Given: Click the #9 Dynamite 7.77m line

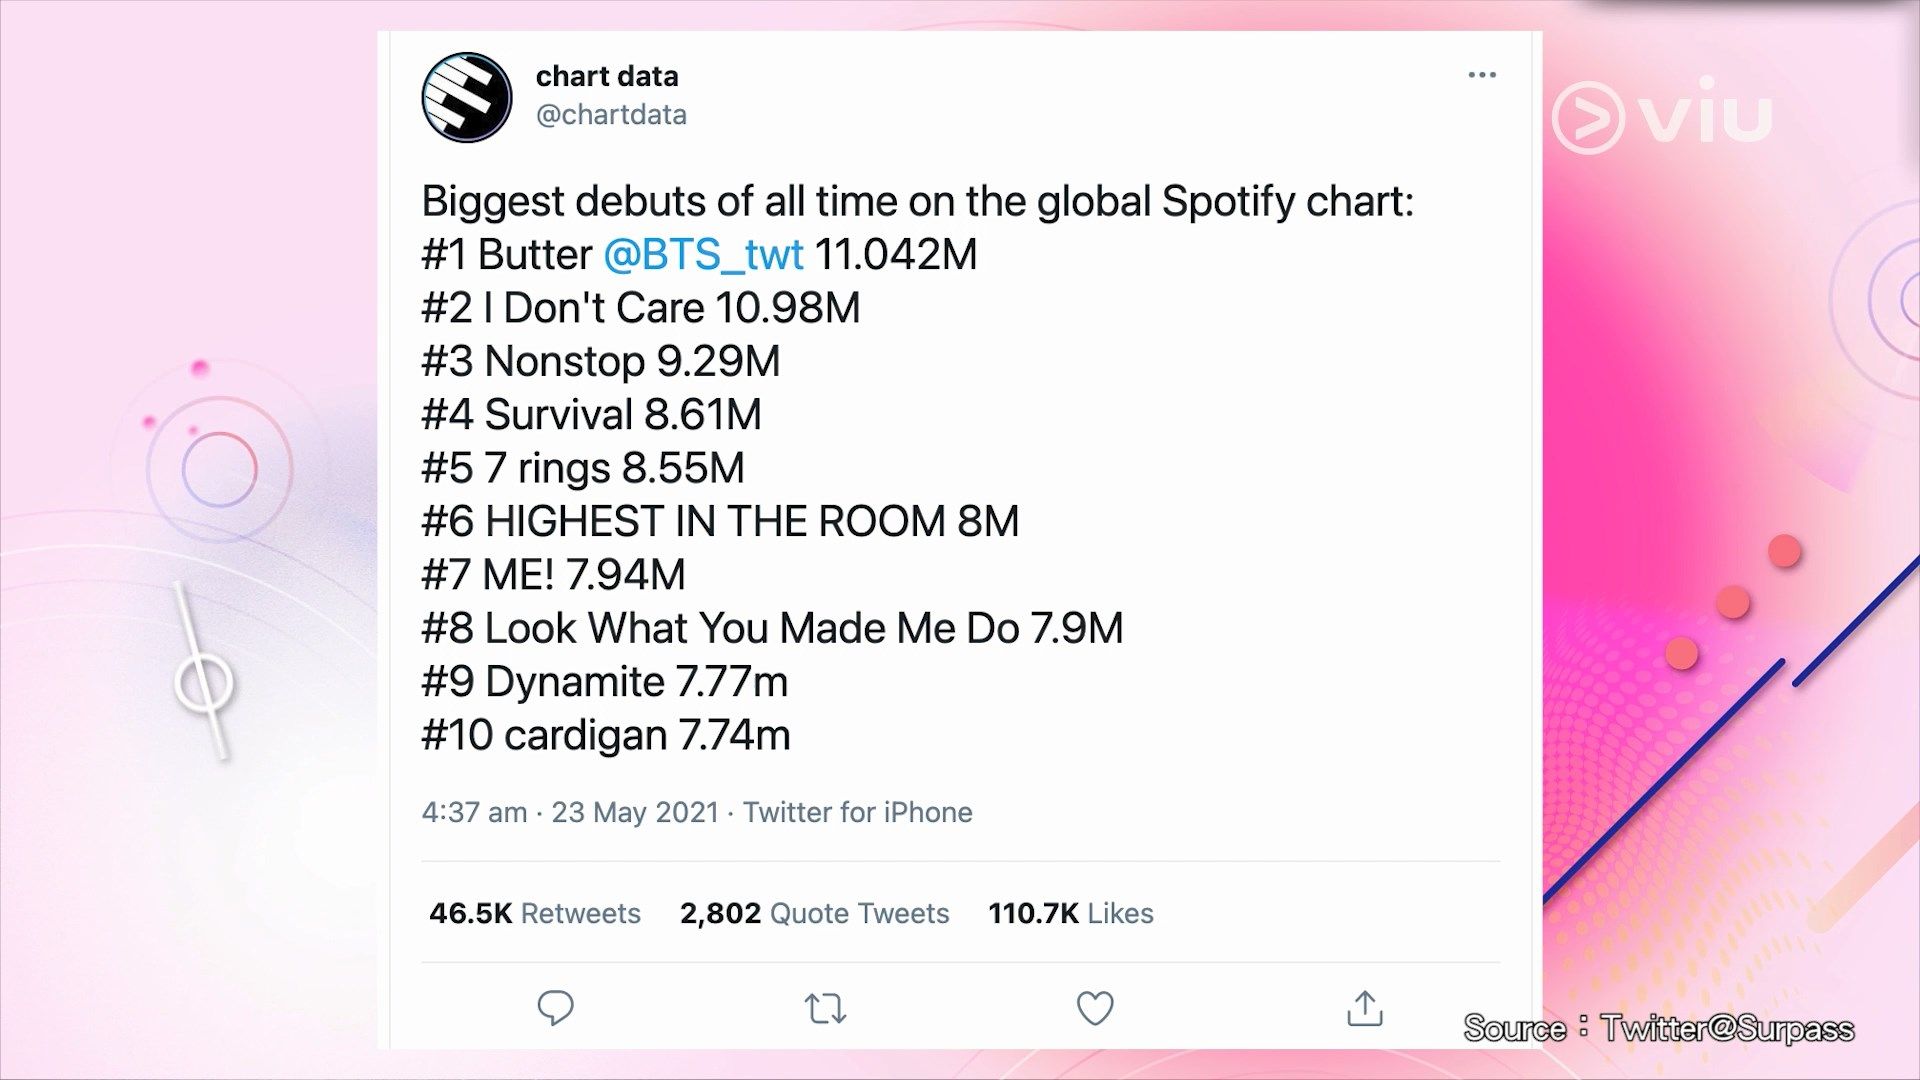Looking at the screenshot, I should [604, 682].
